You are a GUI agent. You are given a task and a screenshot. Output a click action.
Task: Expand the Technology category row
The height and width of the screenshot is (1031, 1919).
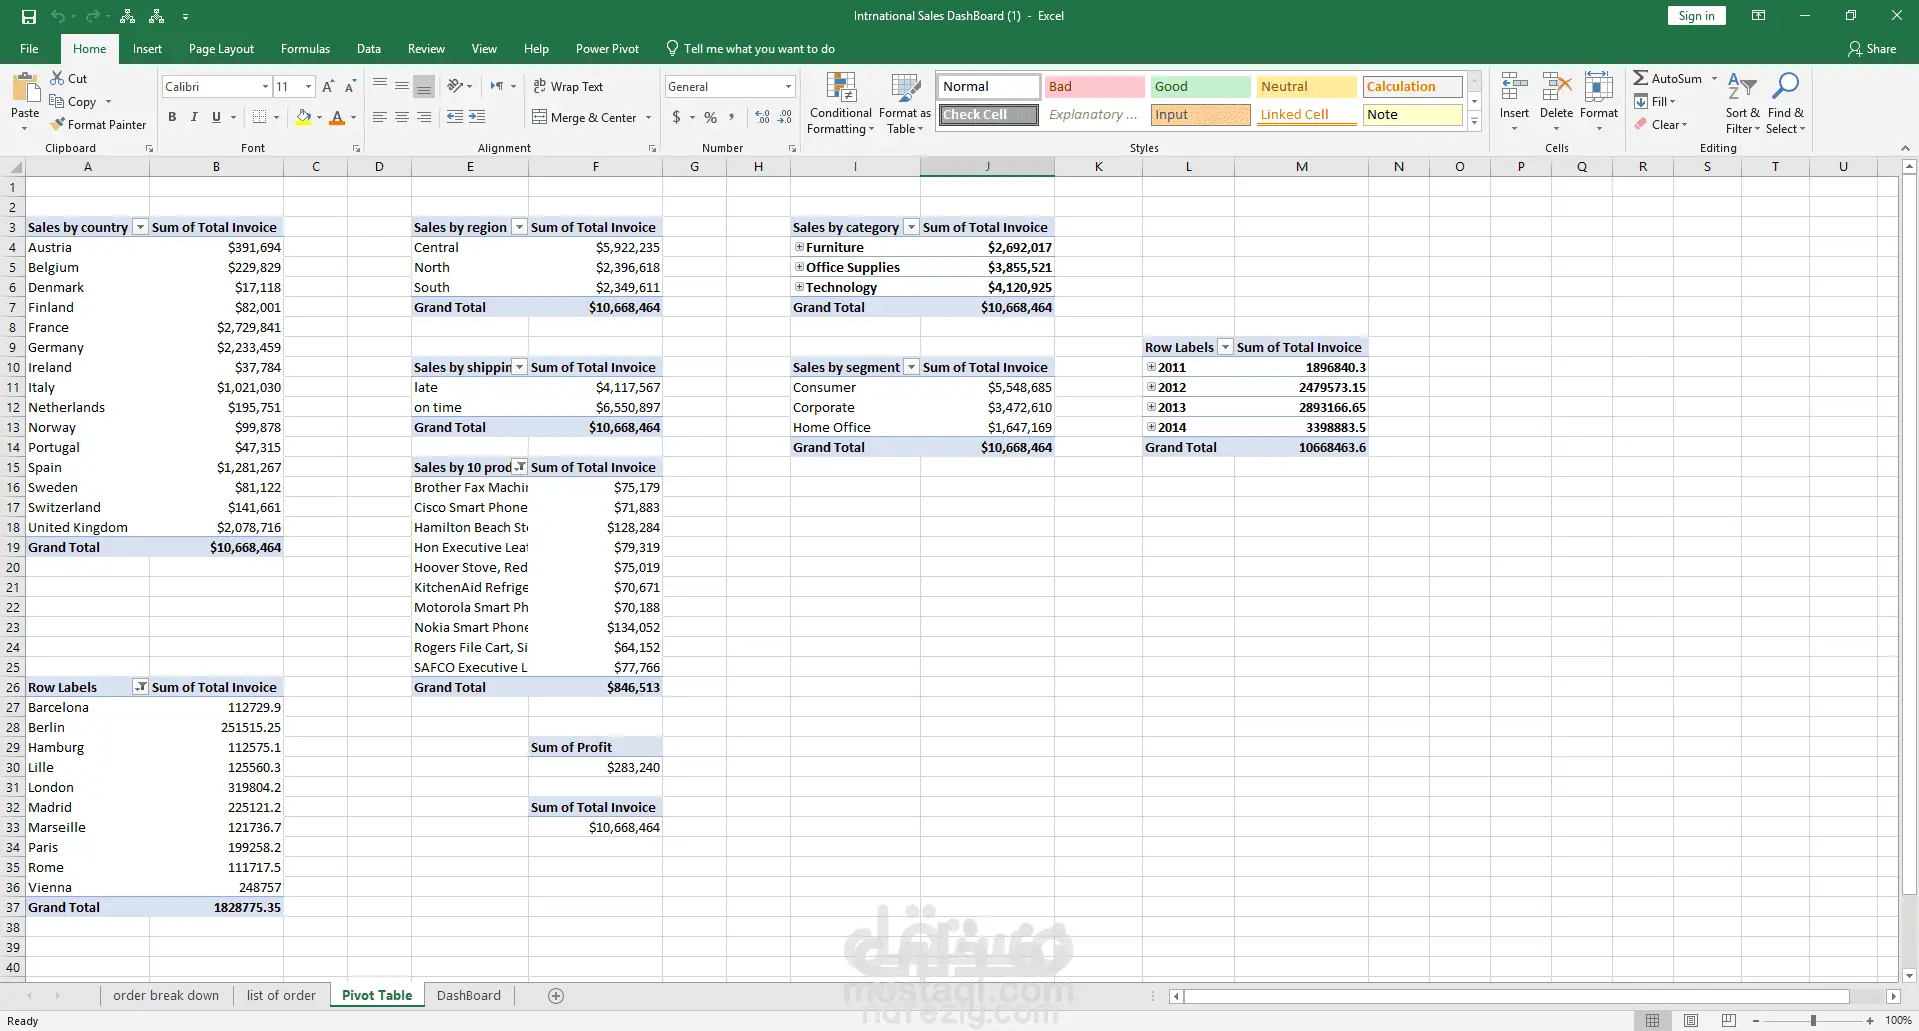click(x=799, y=287)
